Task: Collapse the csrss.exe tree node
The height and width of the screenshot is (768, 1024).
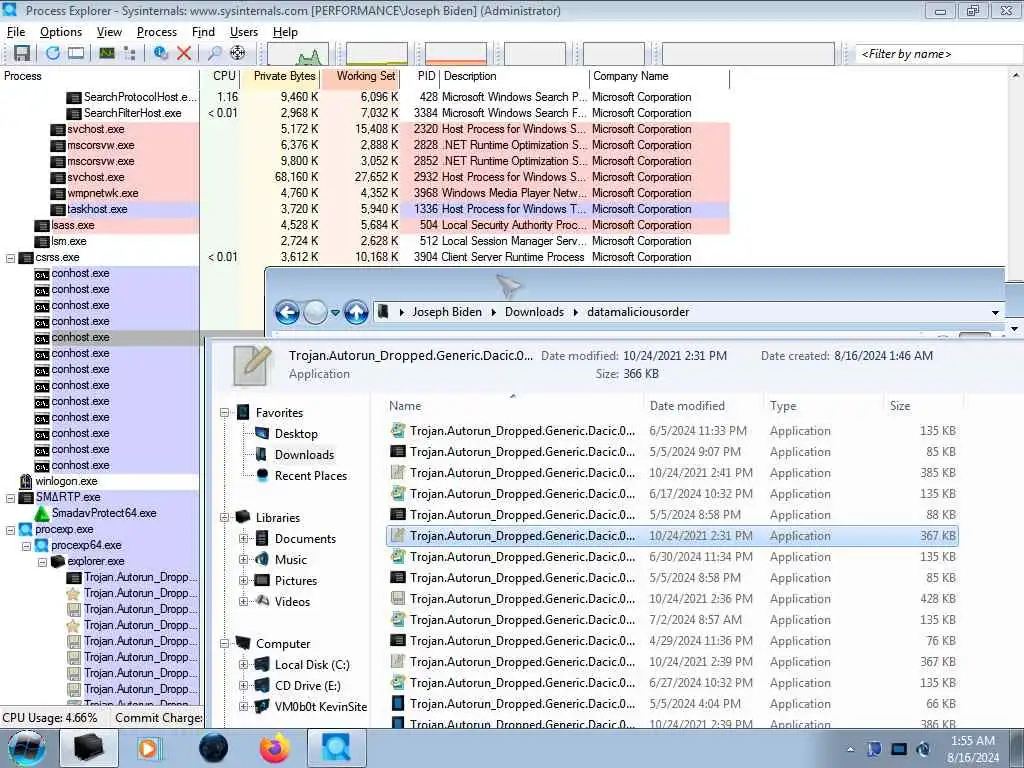Action: (10, 258)
